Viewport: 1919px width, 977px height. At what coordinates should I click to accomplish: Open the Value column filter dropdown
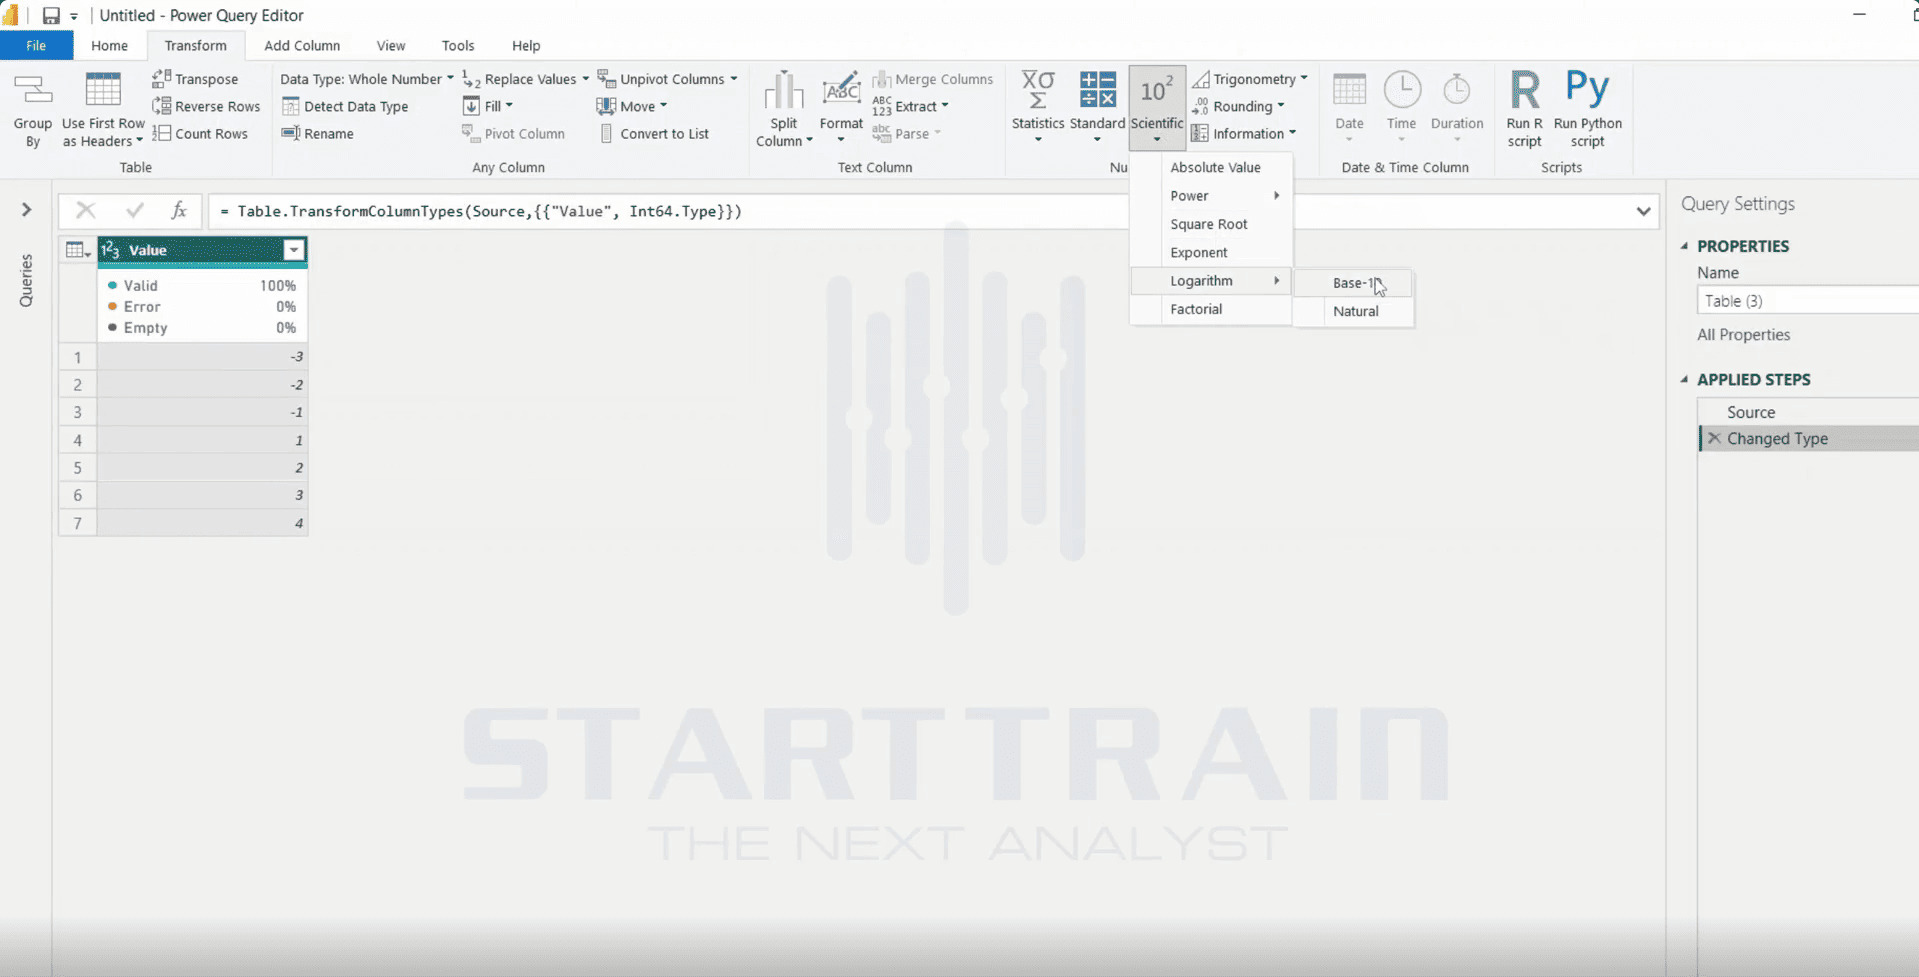[x=294, y=250]
